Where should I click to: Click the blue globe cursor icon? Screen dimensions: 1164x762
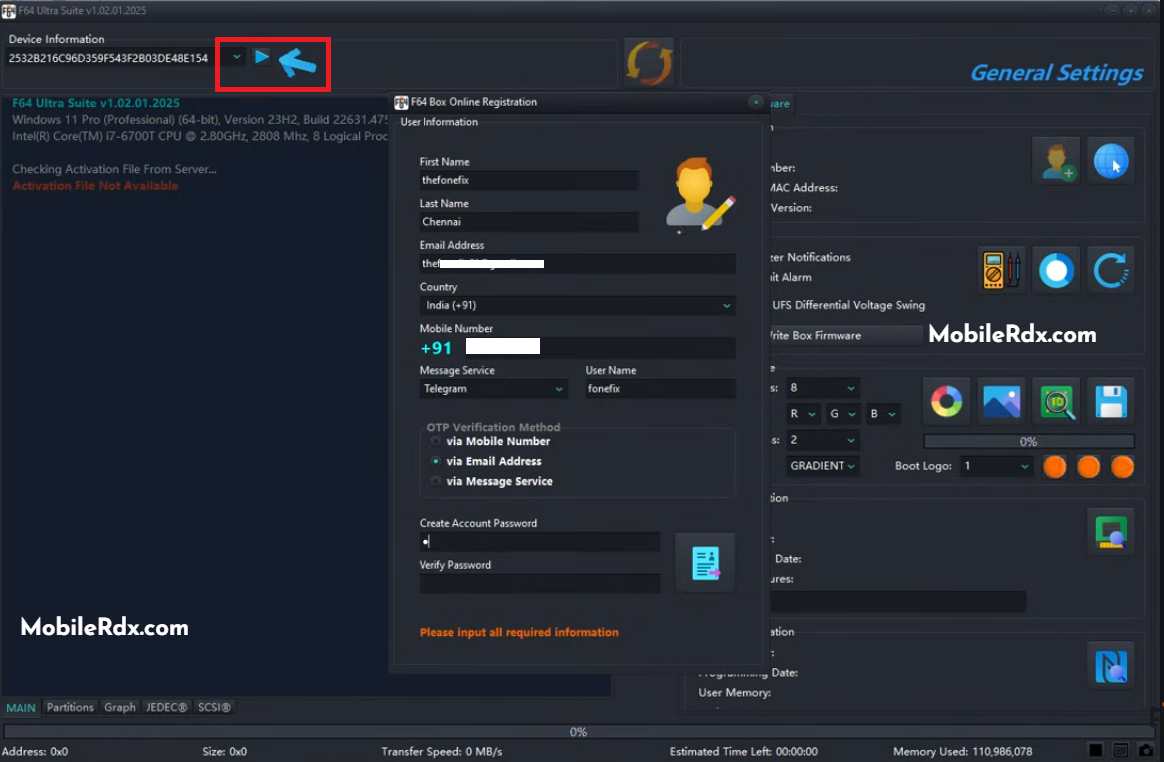point(1111,161)
